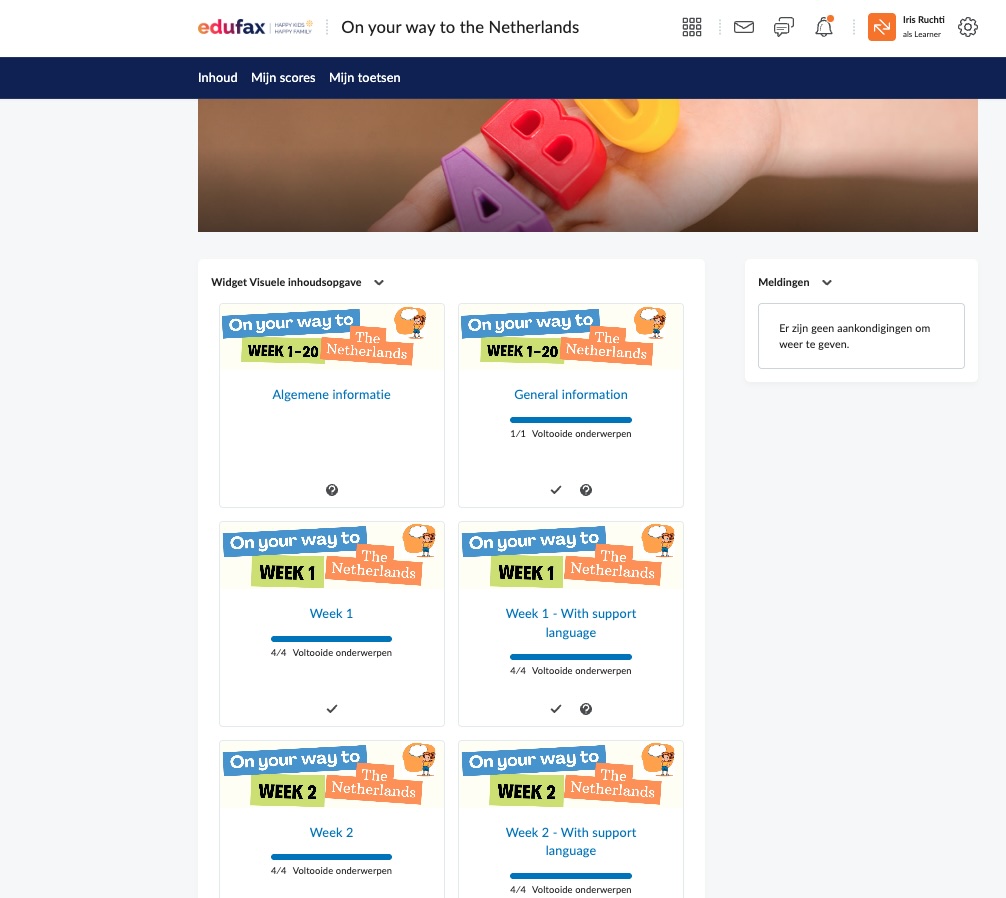
Task: Click help icon on Algemene informatie card
Action: [x=332, y=490]
